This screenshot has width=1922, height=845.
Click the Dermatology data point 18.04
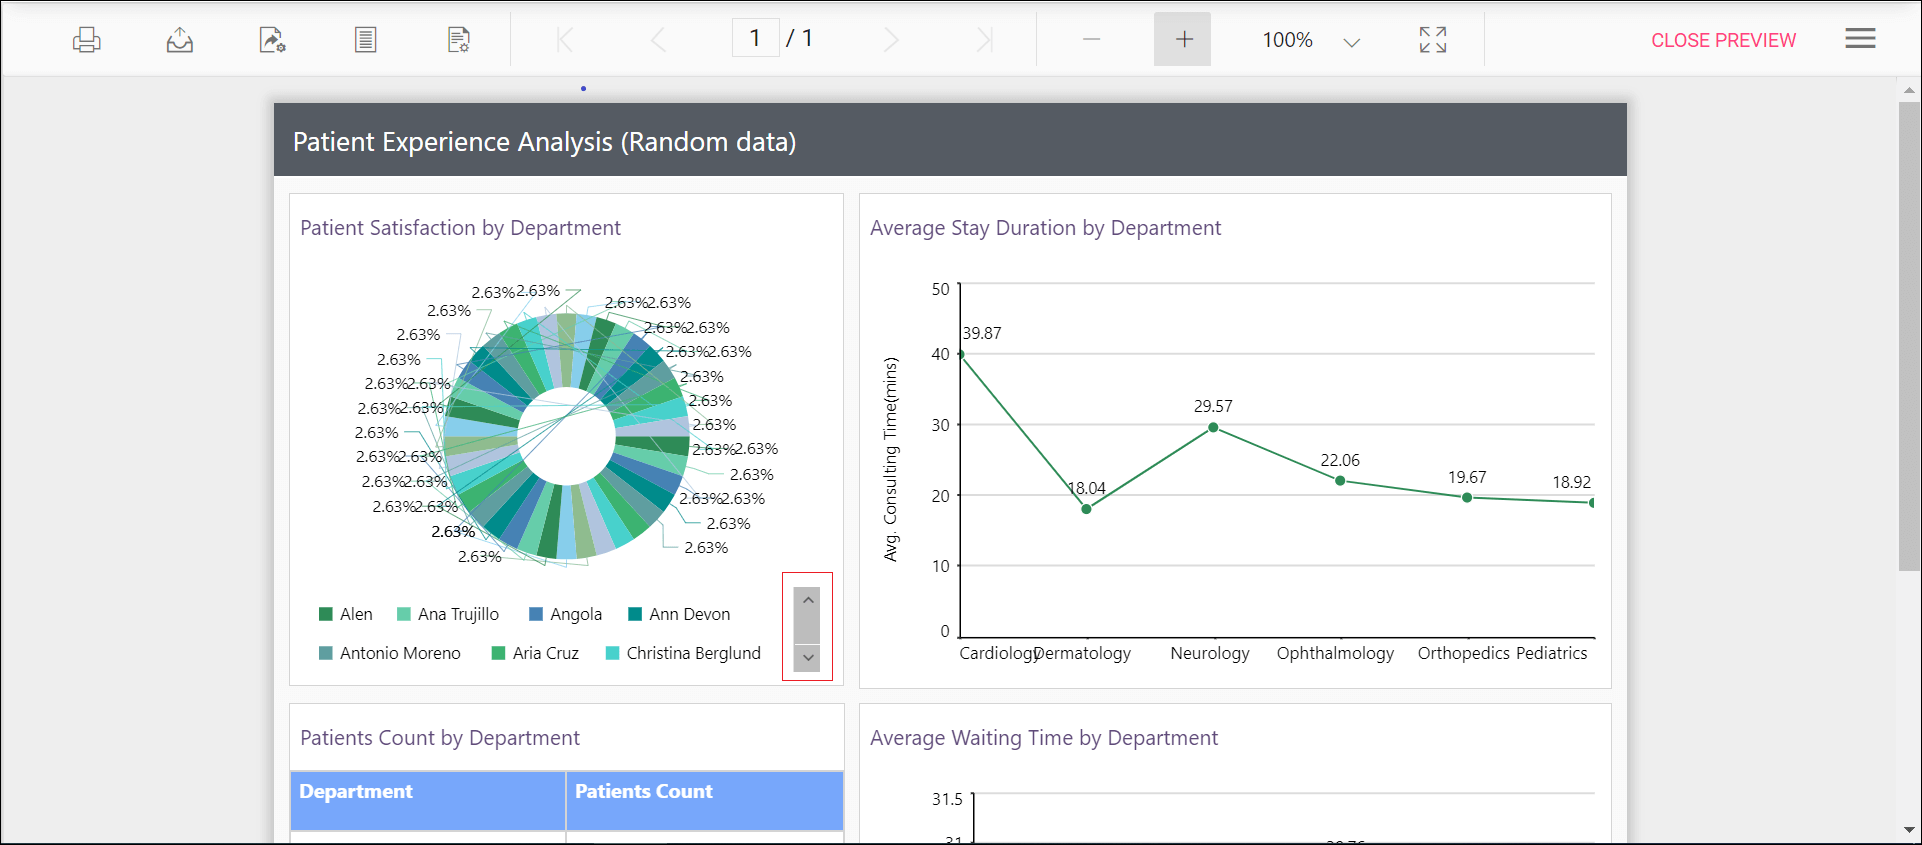[1086, 509]
